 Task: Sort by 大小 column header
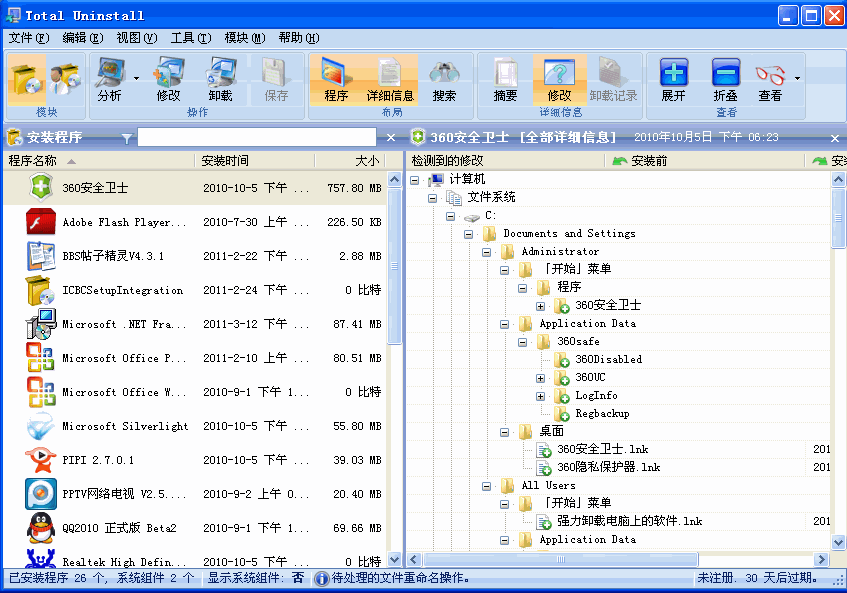(x=351, y=160)
